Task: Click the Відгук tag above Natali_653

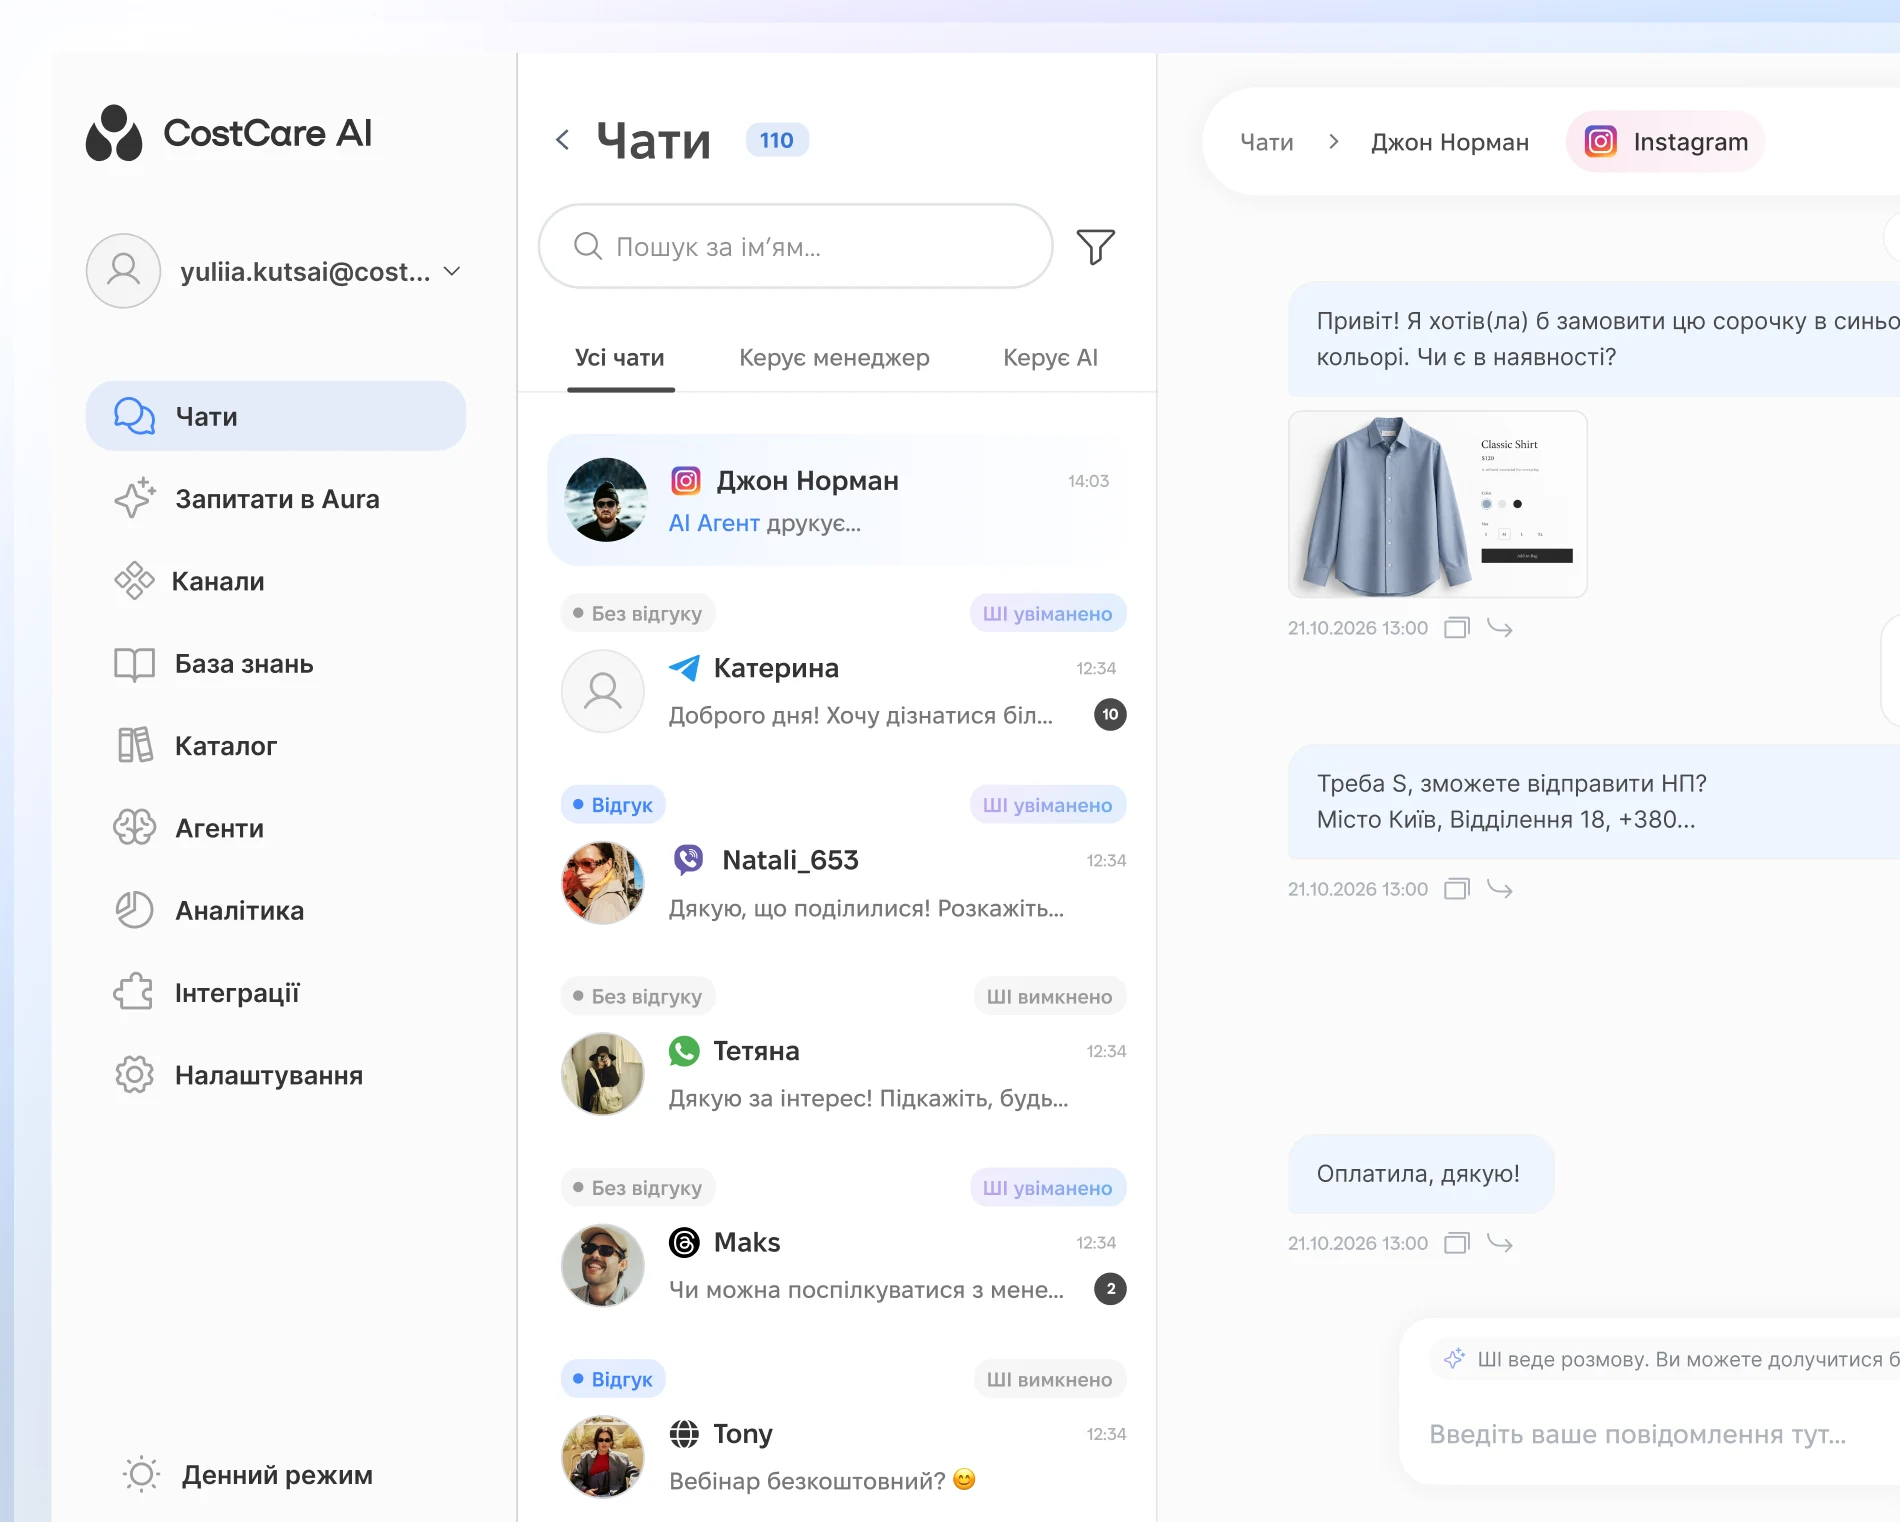Action: 613,805
